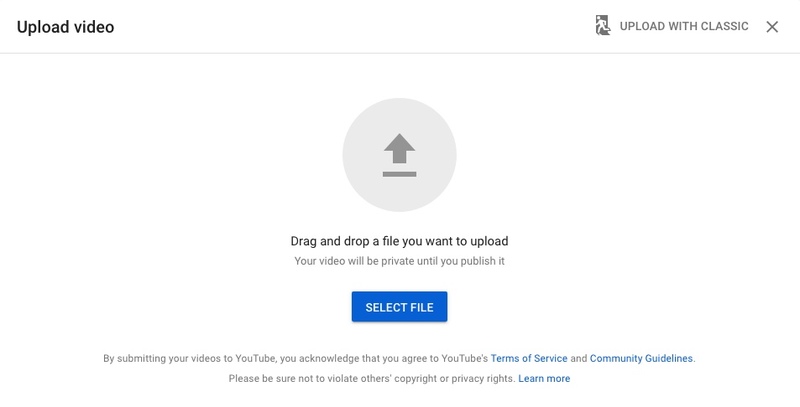Screen dimensions: 800x407
Task: Click the horizontal bar beneath the upload arrow
Action: pos(399,172)
